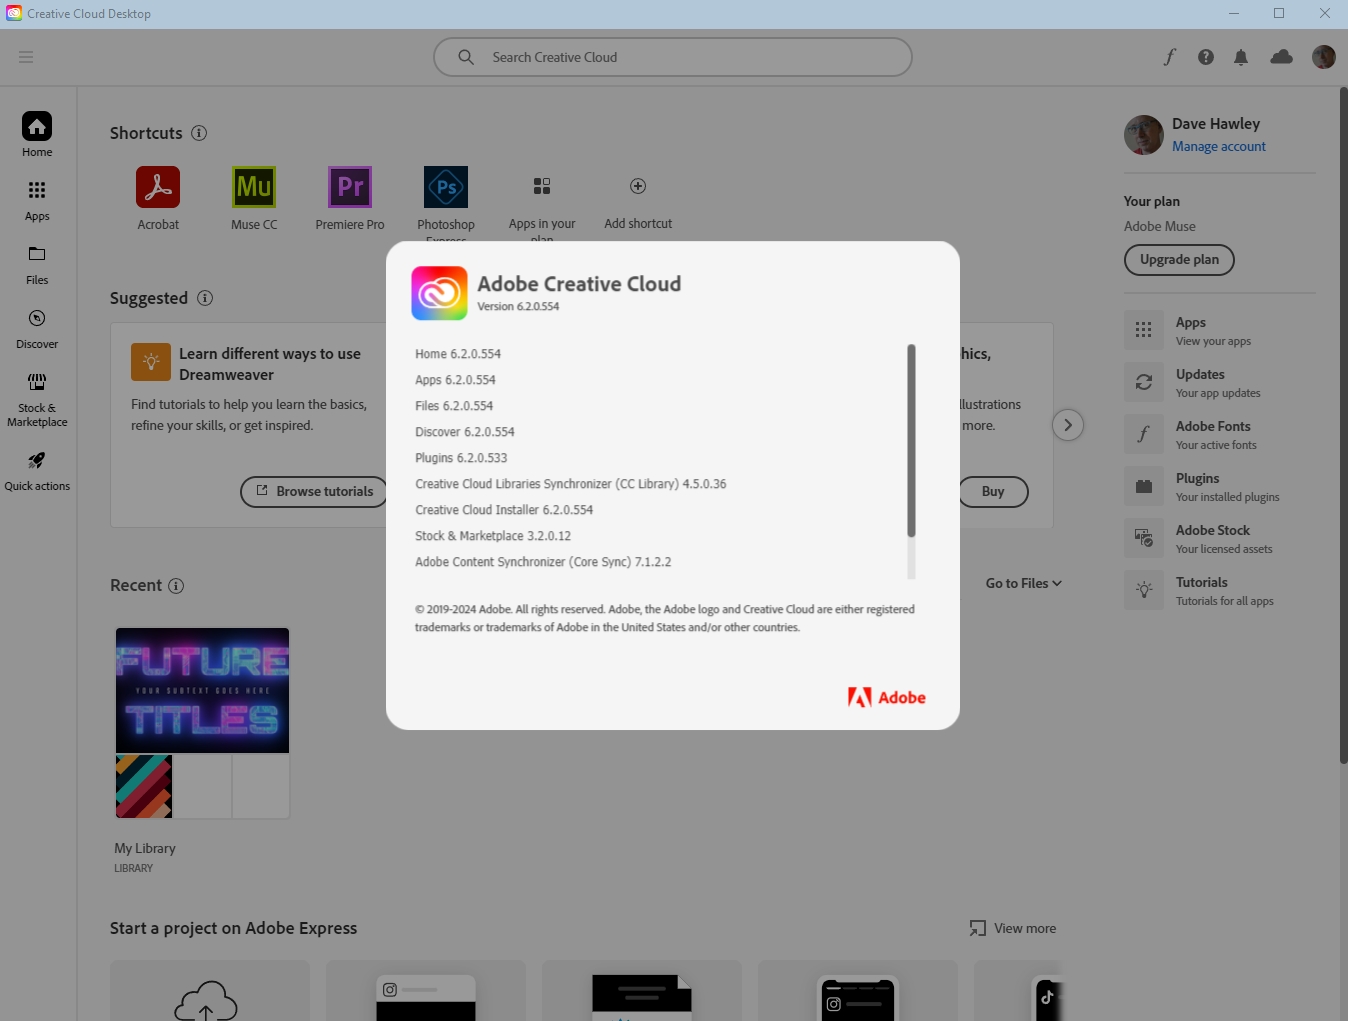Viewport: 1348px width, 1021px height.
Task: Click the cloud sync status icon
Action: [1281, 57]
